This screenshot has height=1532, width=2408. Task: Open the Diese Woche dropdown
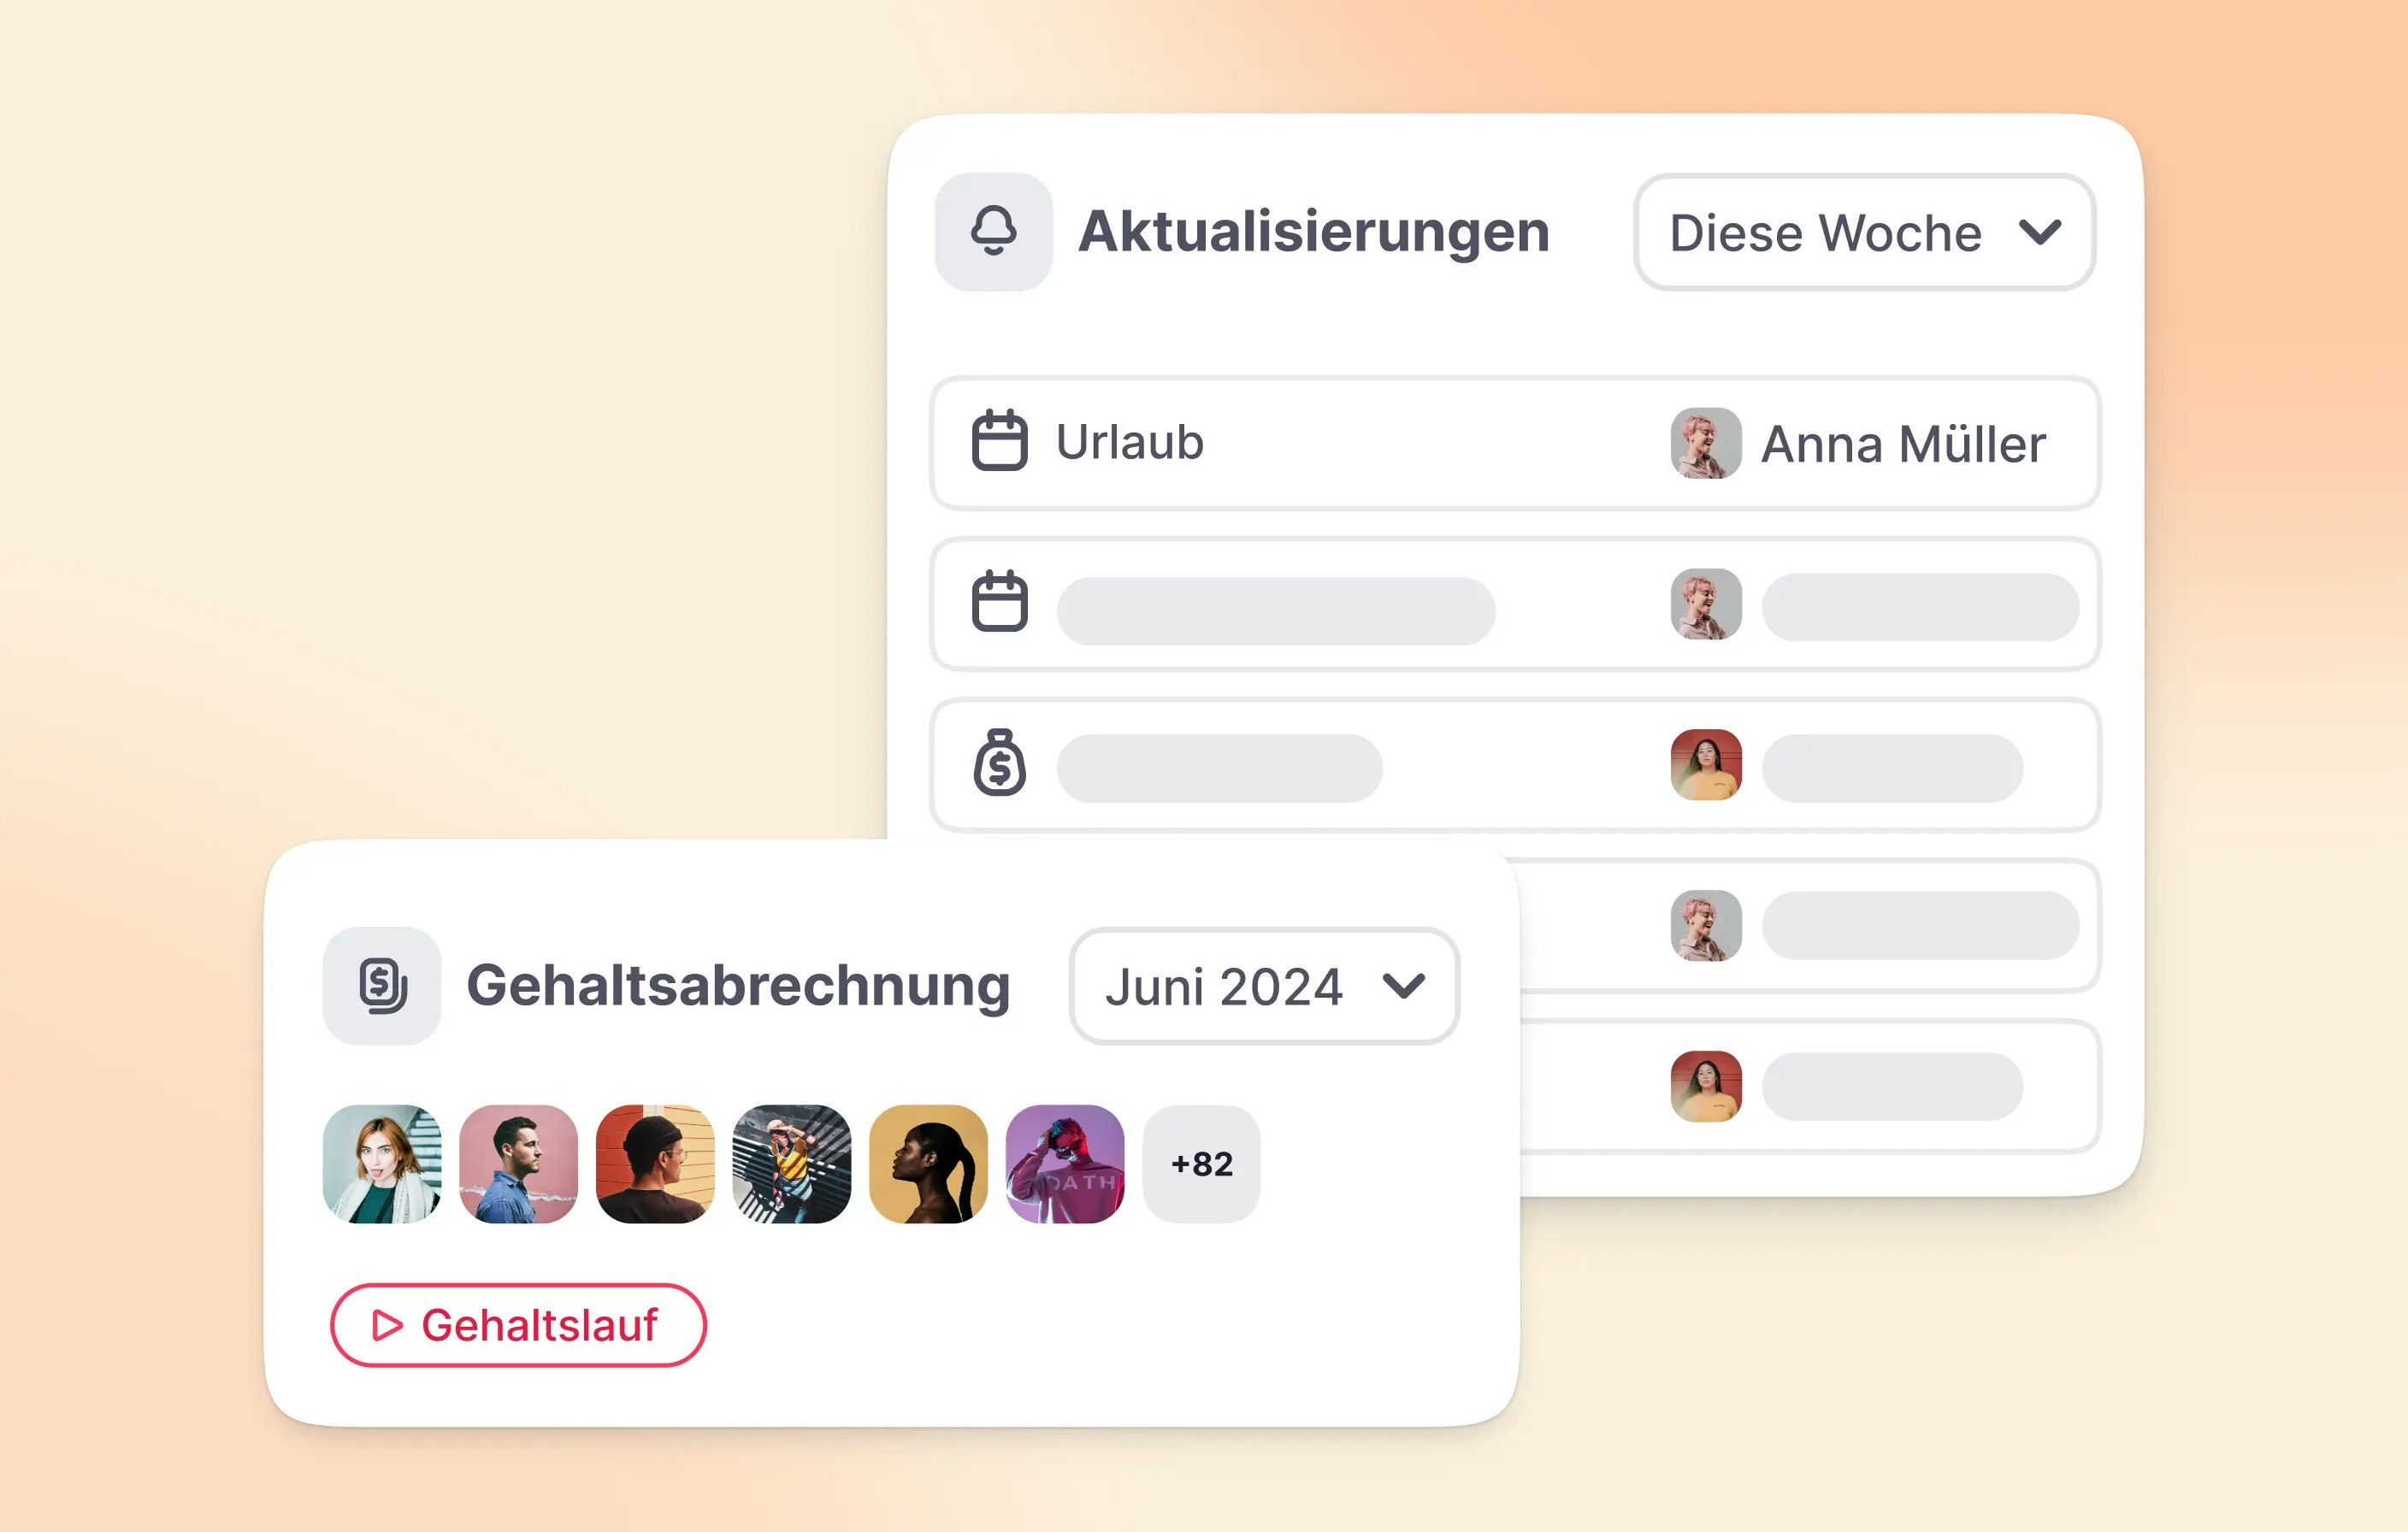point(1863,233)
